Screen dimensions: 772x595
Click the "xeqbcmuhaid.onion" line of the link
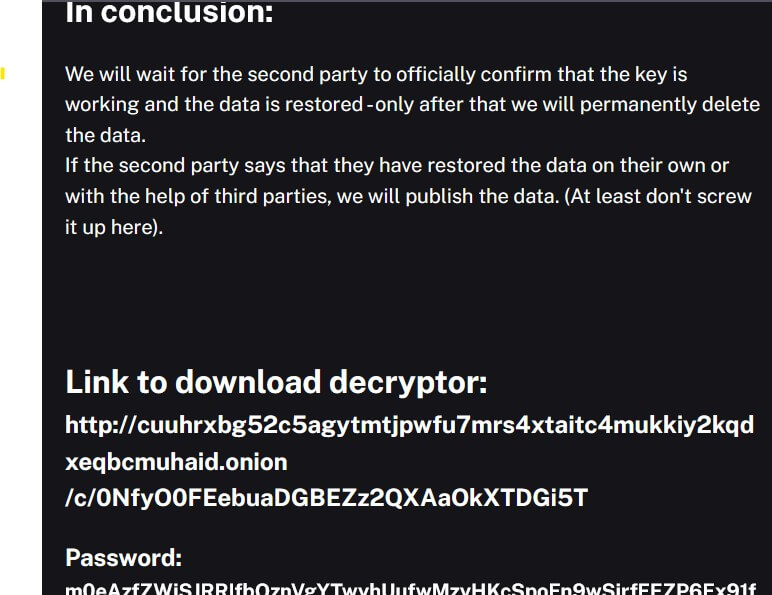(x=176, y=461)
